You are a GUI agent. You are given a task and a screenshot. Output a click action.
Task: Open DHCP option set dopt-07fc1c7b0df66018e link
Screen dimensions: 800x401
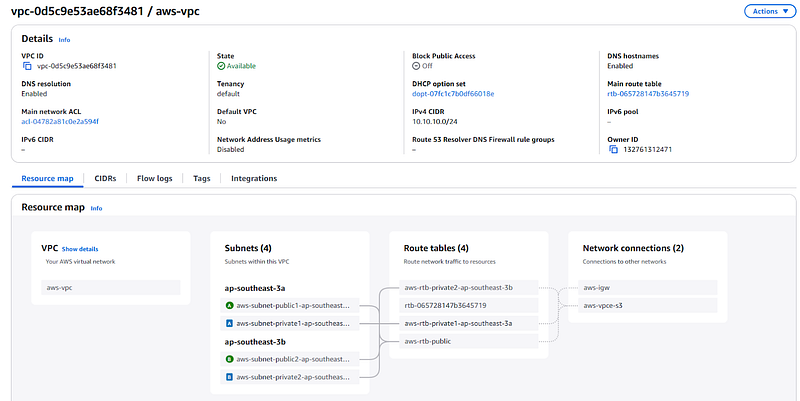point(453,94)
